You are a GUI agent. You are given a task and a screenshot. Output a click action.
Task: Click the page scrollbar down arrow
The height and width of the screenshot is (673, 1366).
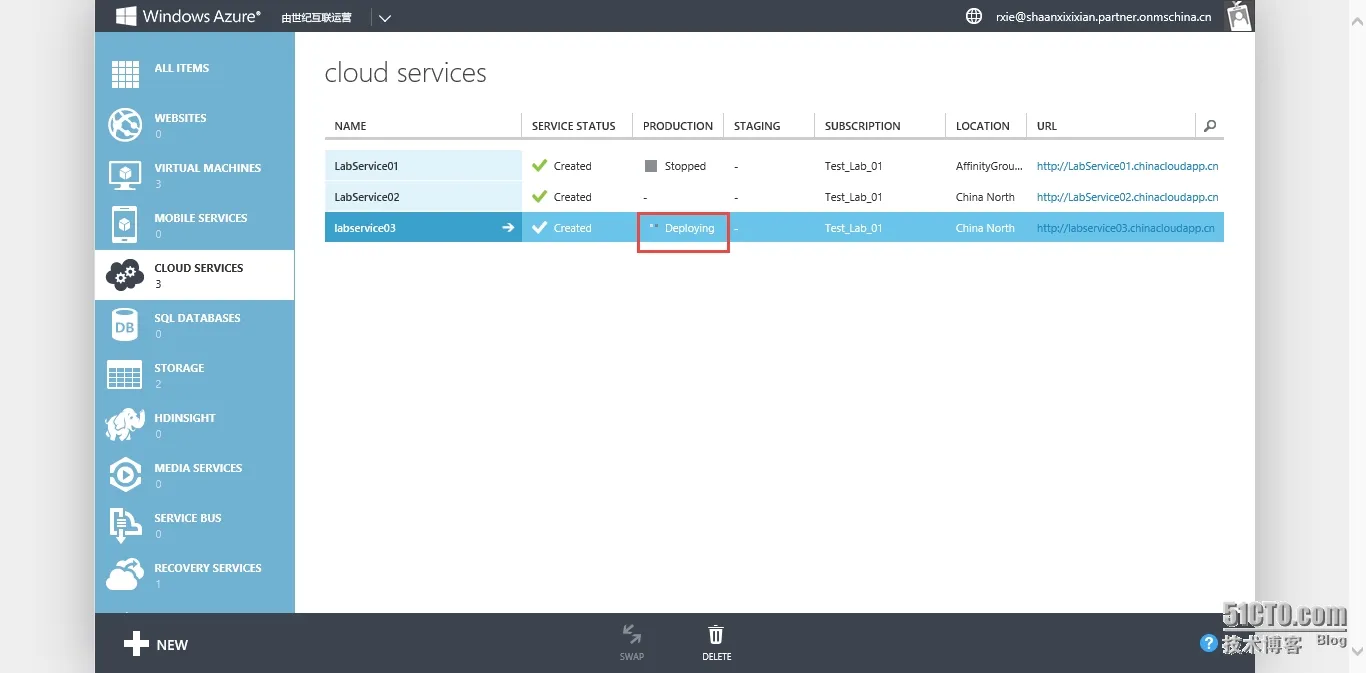click(1356, 651)
